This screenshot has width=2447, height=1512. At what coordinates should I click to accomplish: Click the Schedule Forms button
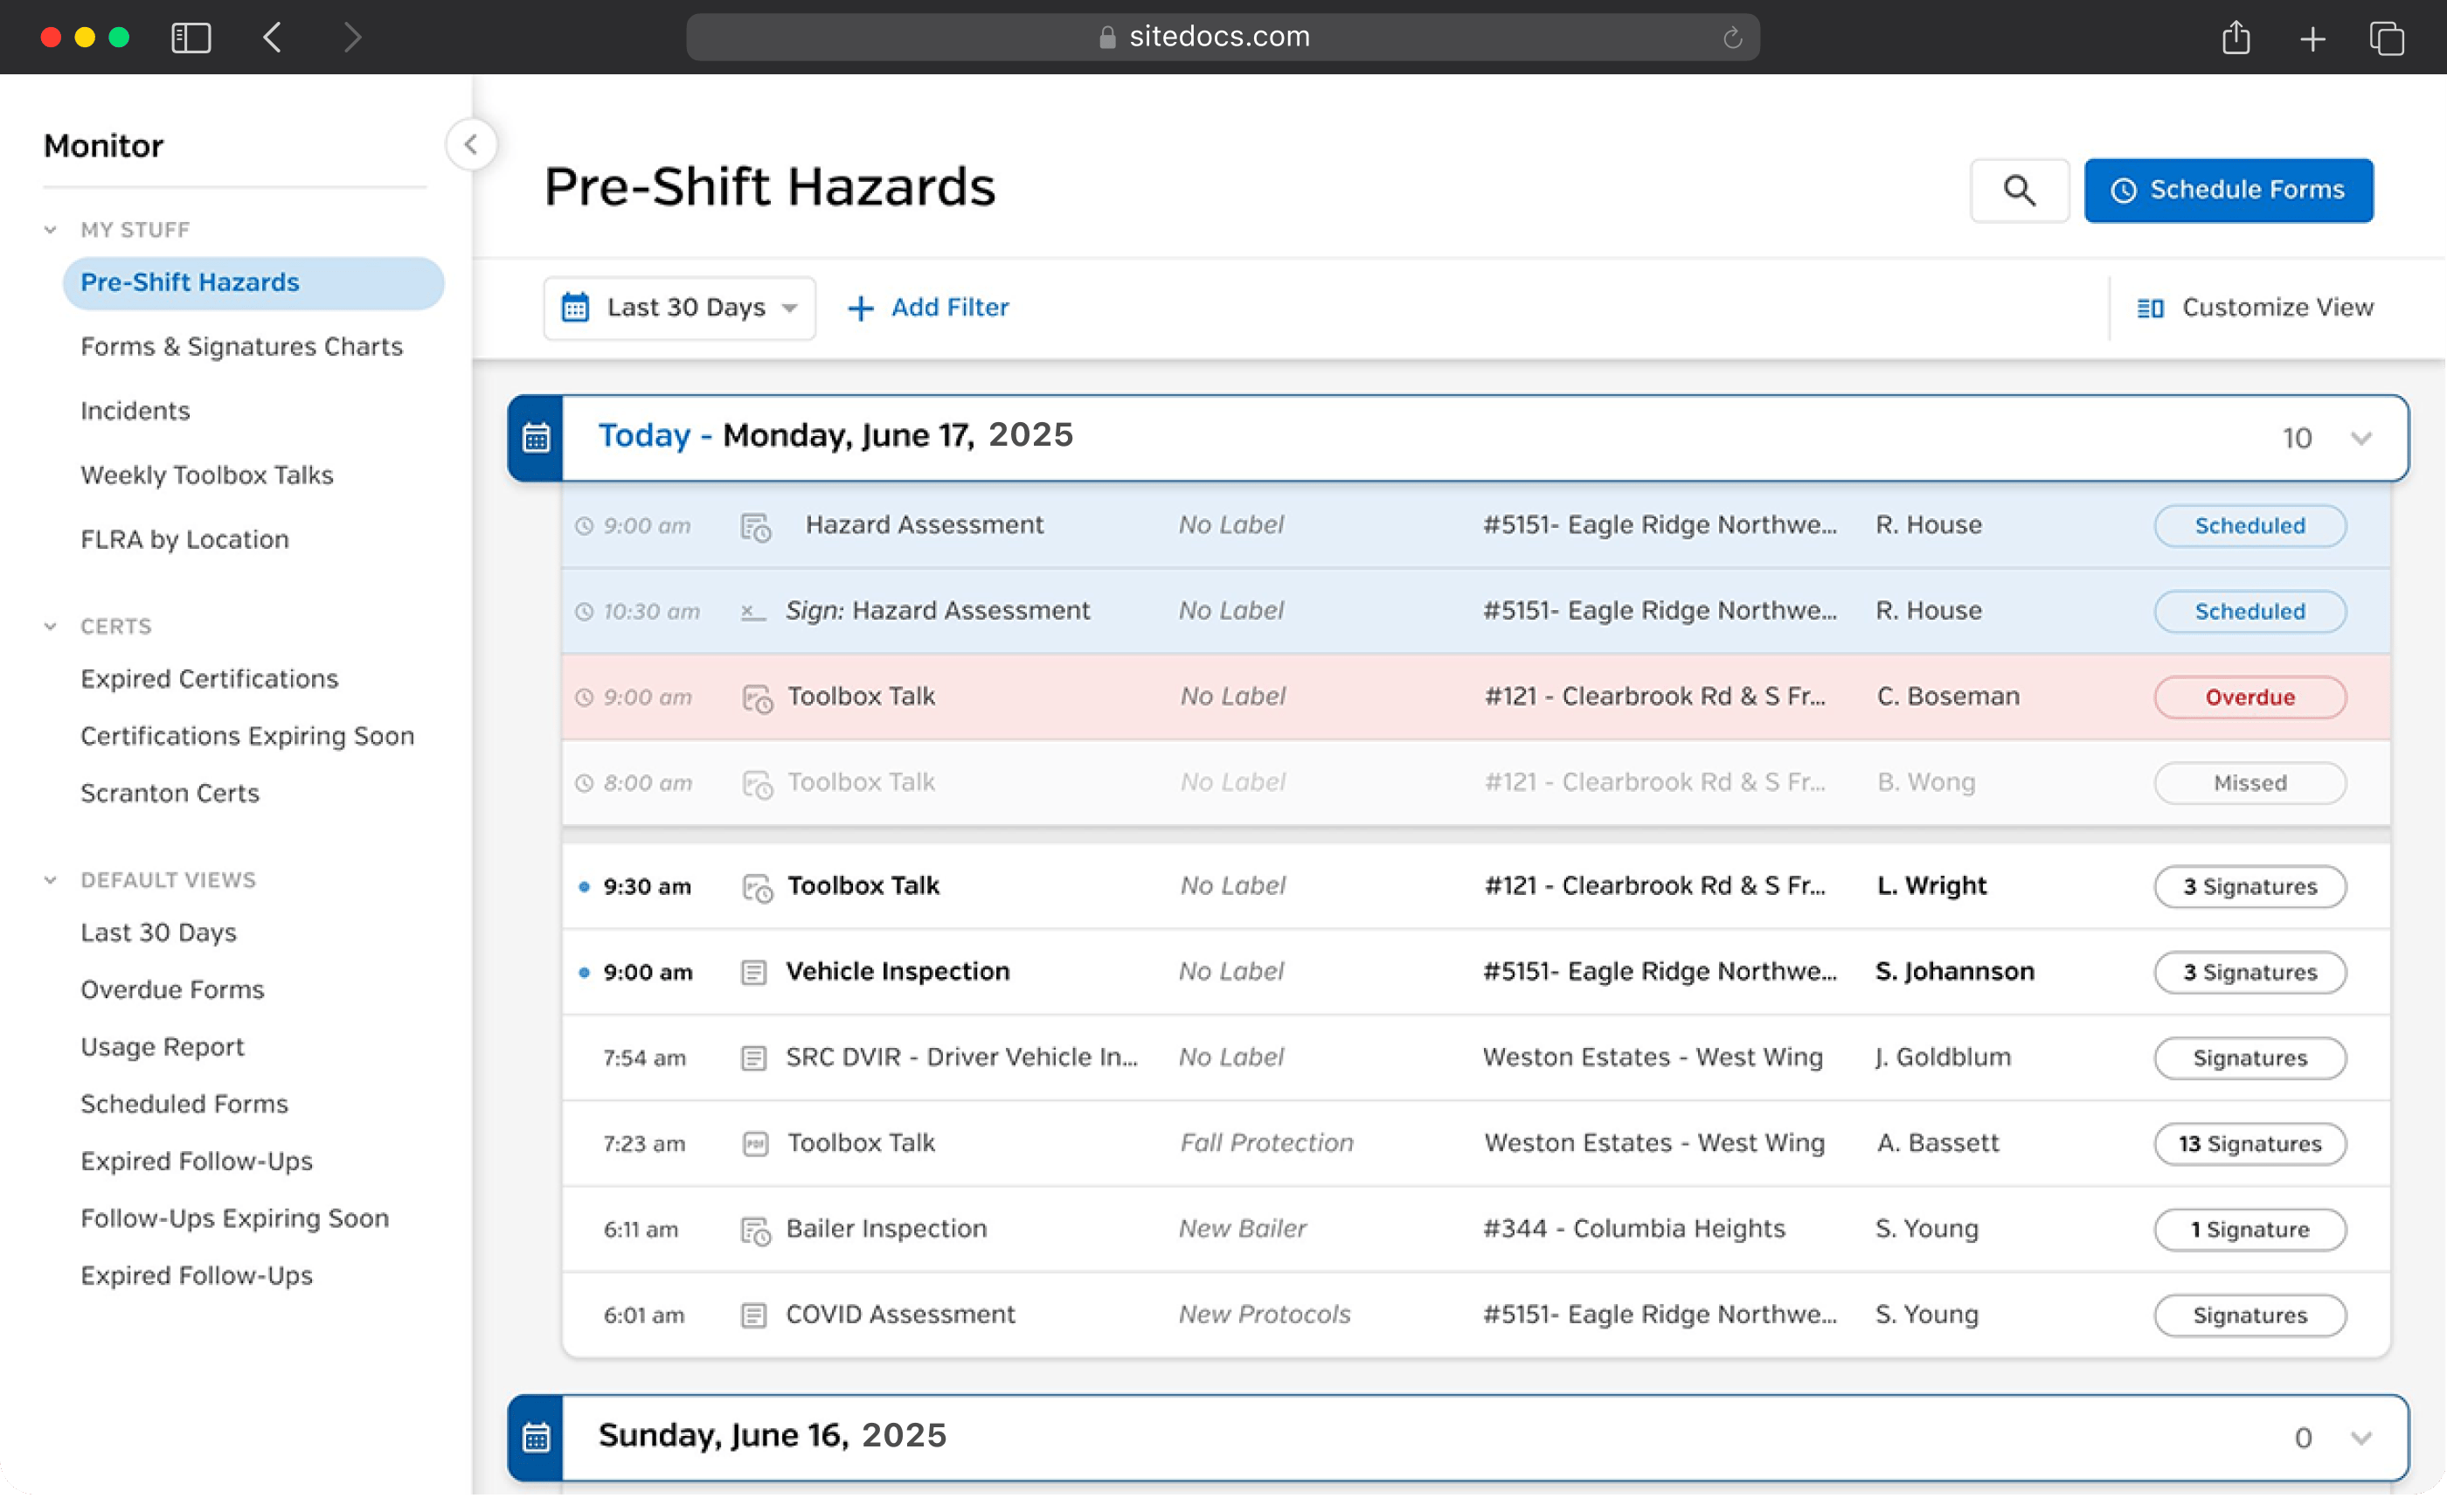(x=2228, y=190)
